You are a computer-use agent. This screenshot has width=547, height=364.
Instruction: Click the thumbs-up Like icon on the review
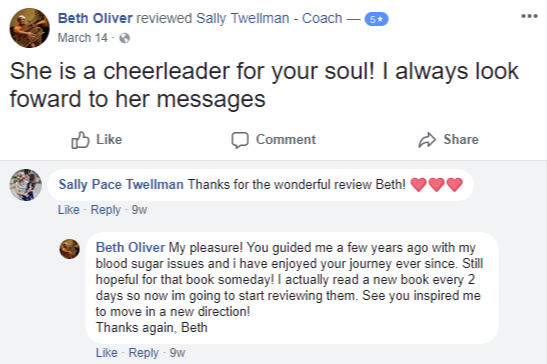pos(80,140)
